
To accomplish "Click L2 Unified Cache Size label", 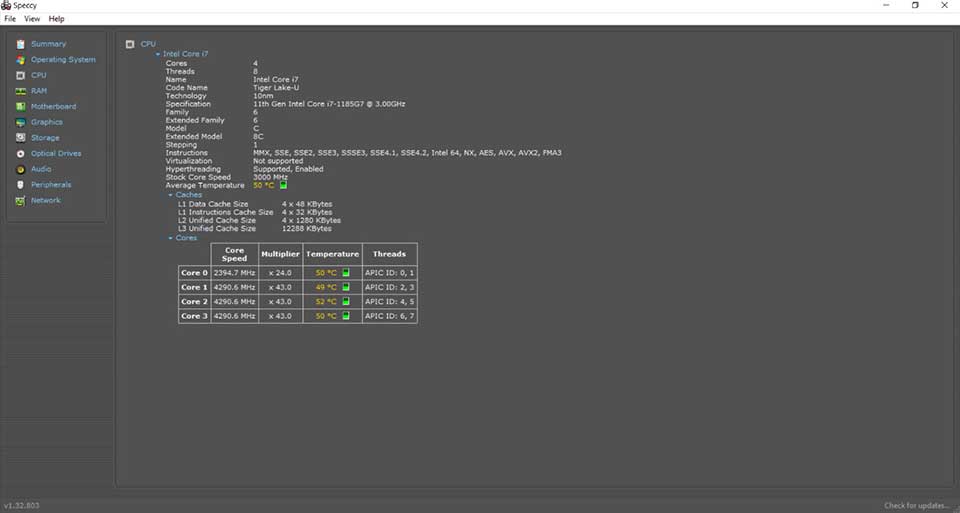I will (x=217, y=220).
